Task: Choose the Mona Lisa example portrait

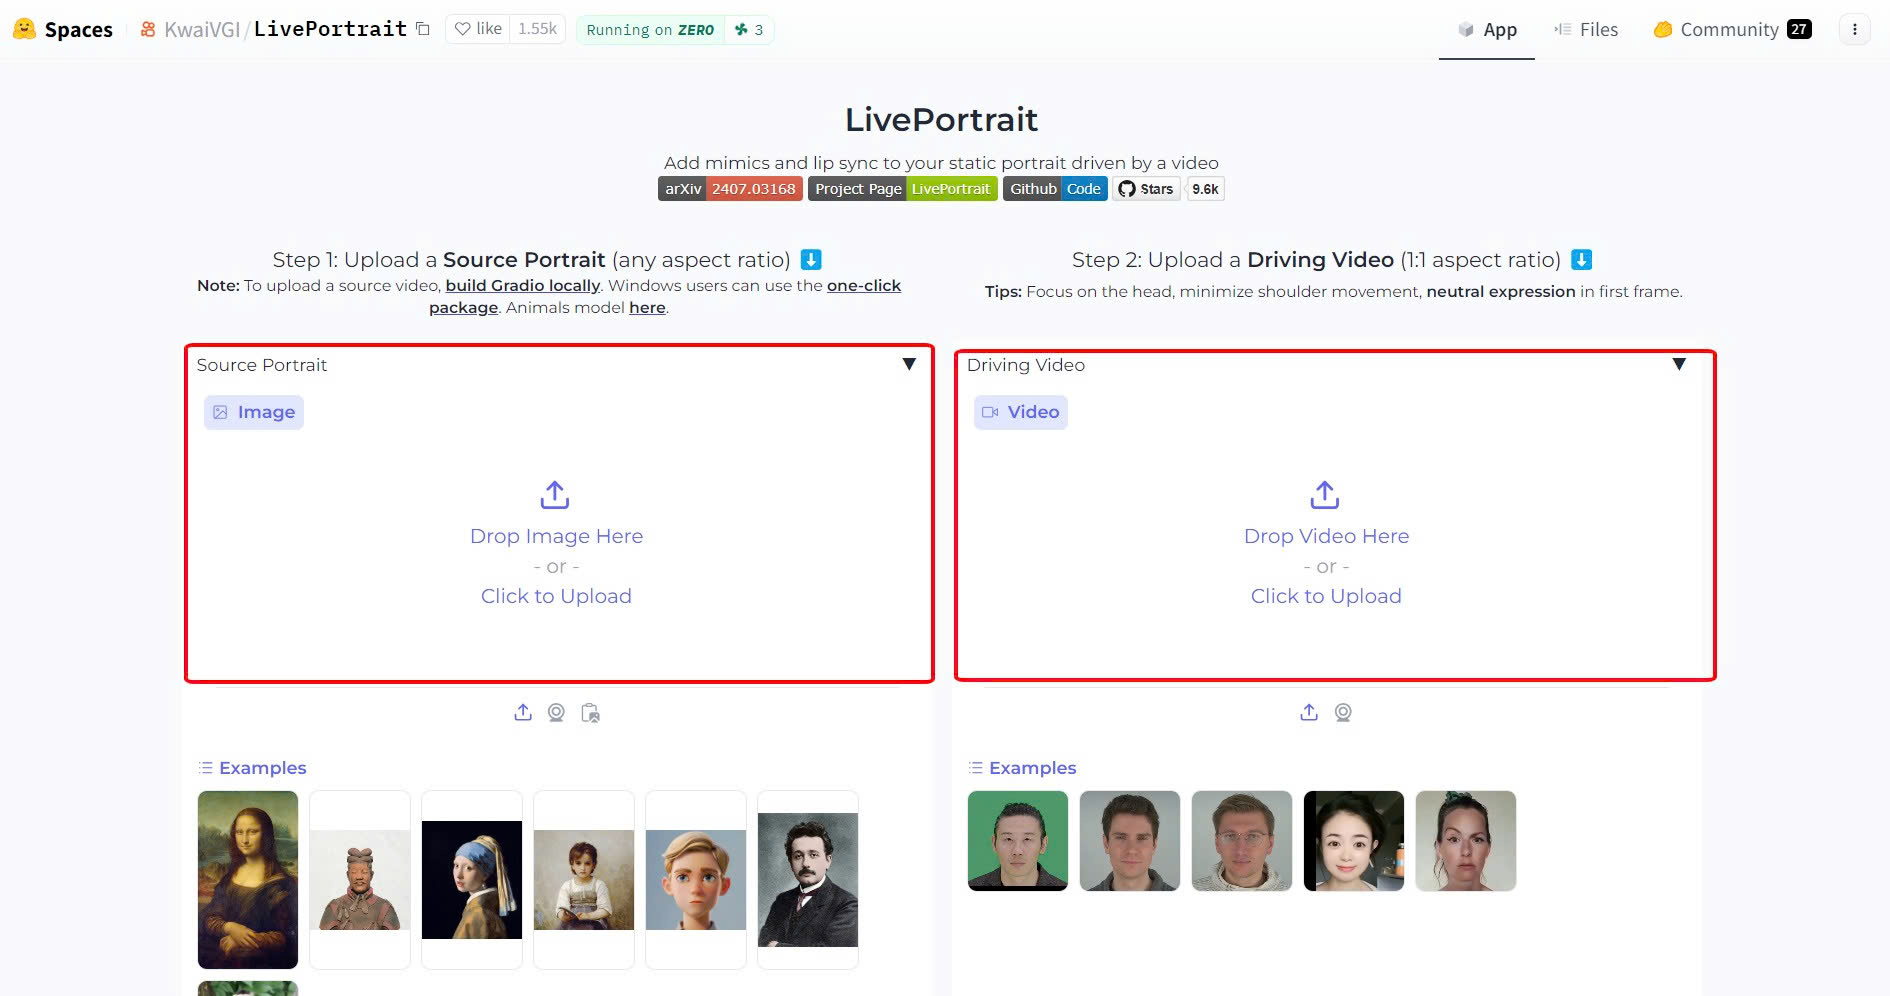Action: point(248,880)
